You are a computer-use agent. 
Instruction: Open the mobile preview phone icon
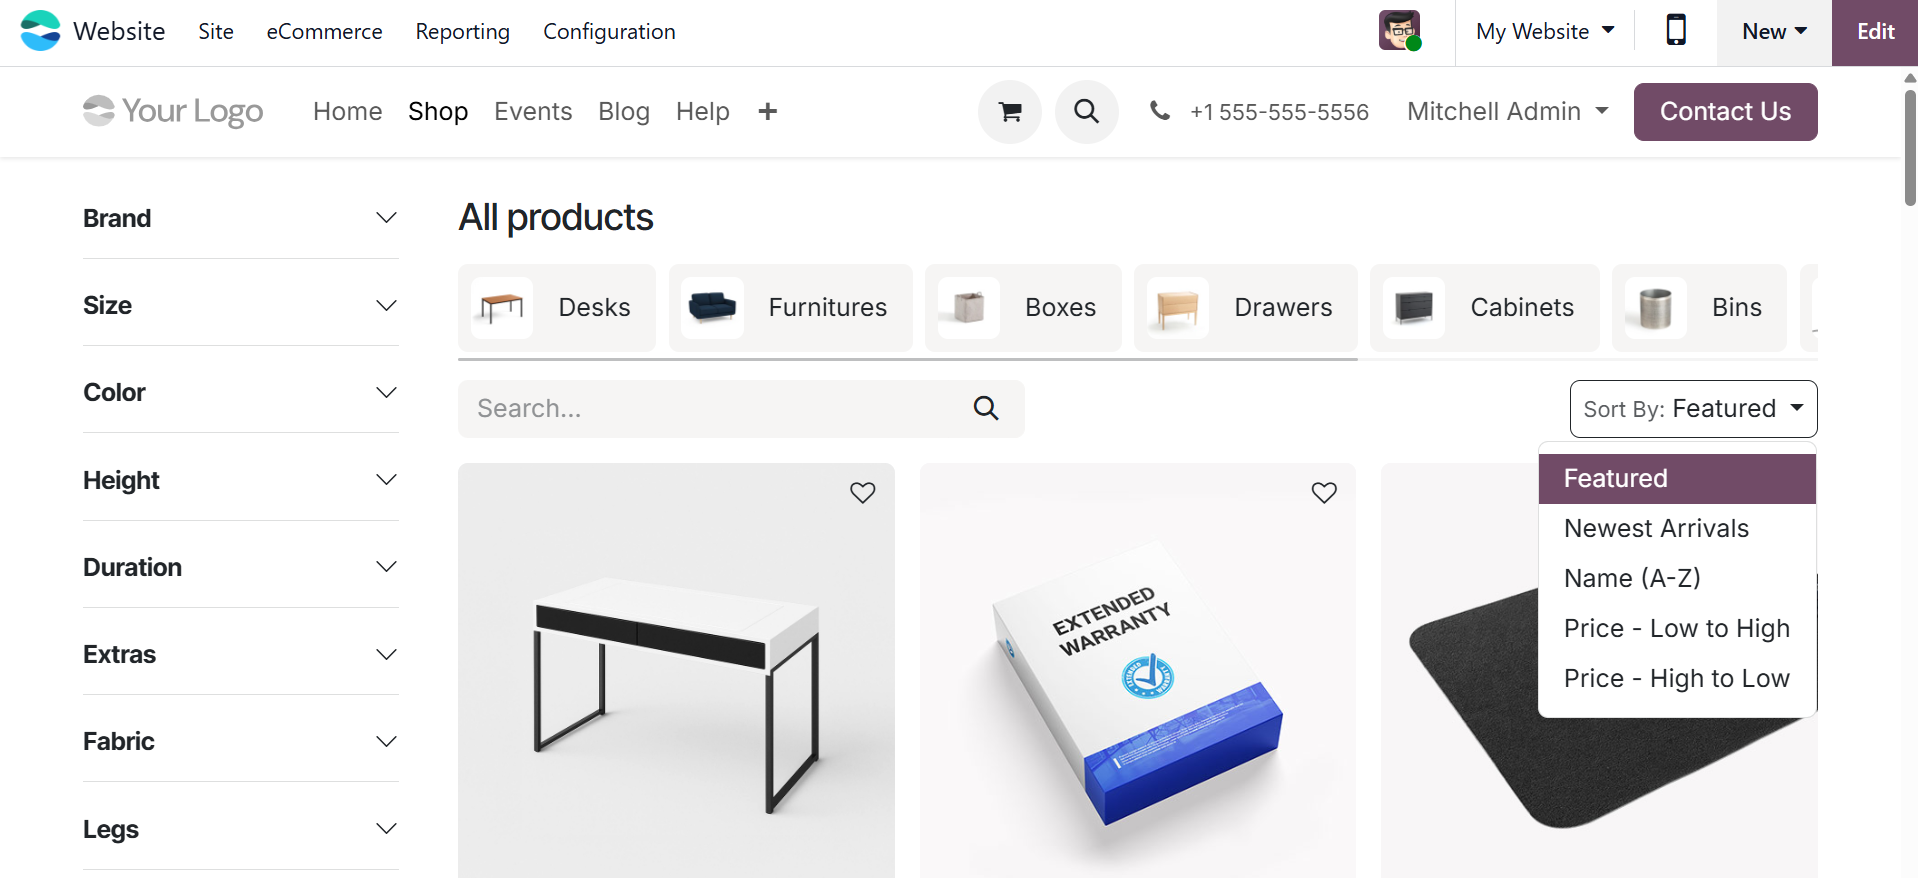(x=1676, y=31)
